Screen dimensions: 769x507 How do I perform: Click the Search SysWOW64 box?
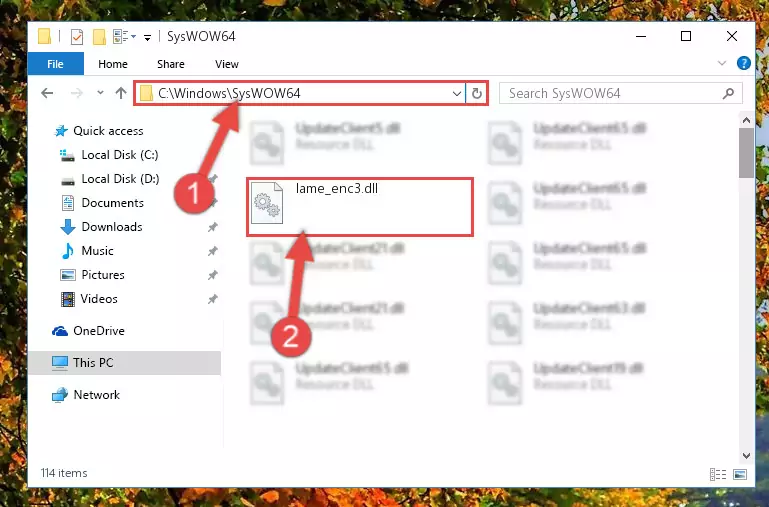(x=620, y=93)
